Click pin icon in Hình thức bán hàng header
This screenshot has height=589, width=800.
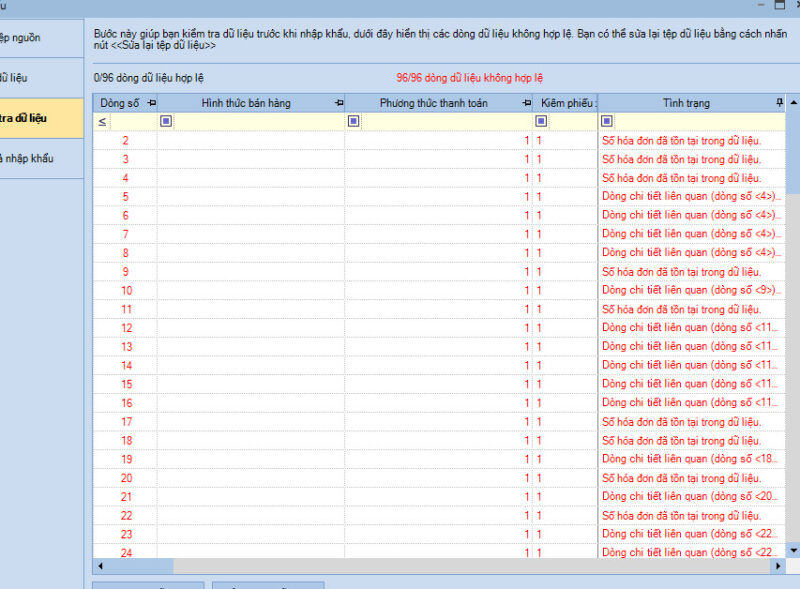[339, 103]
